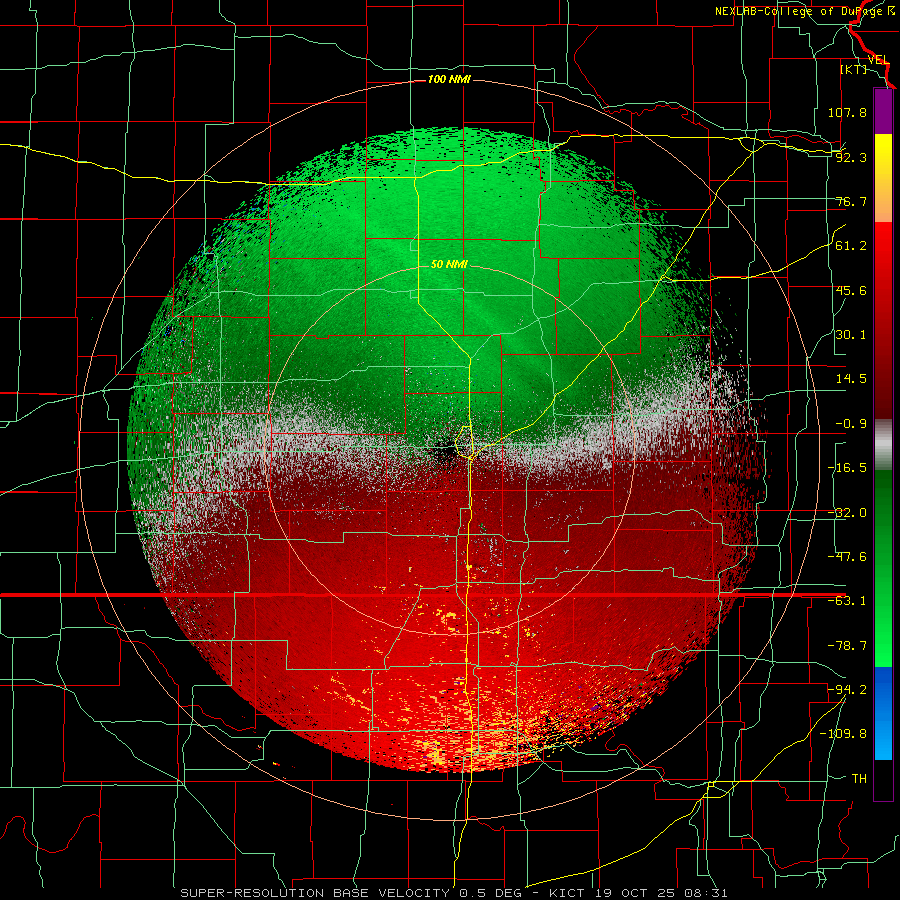Click the blue segment of the color bar

(x=883, y=713)
